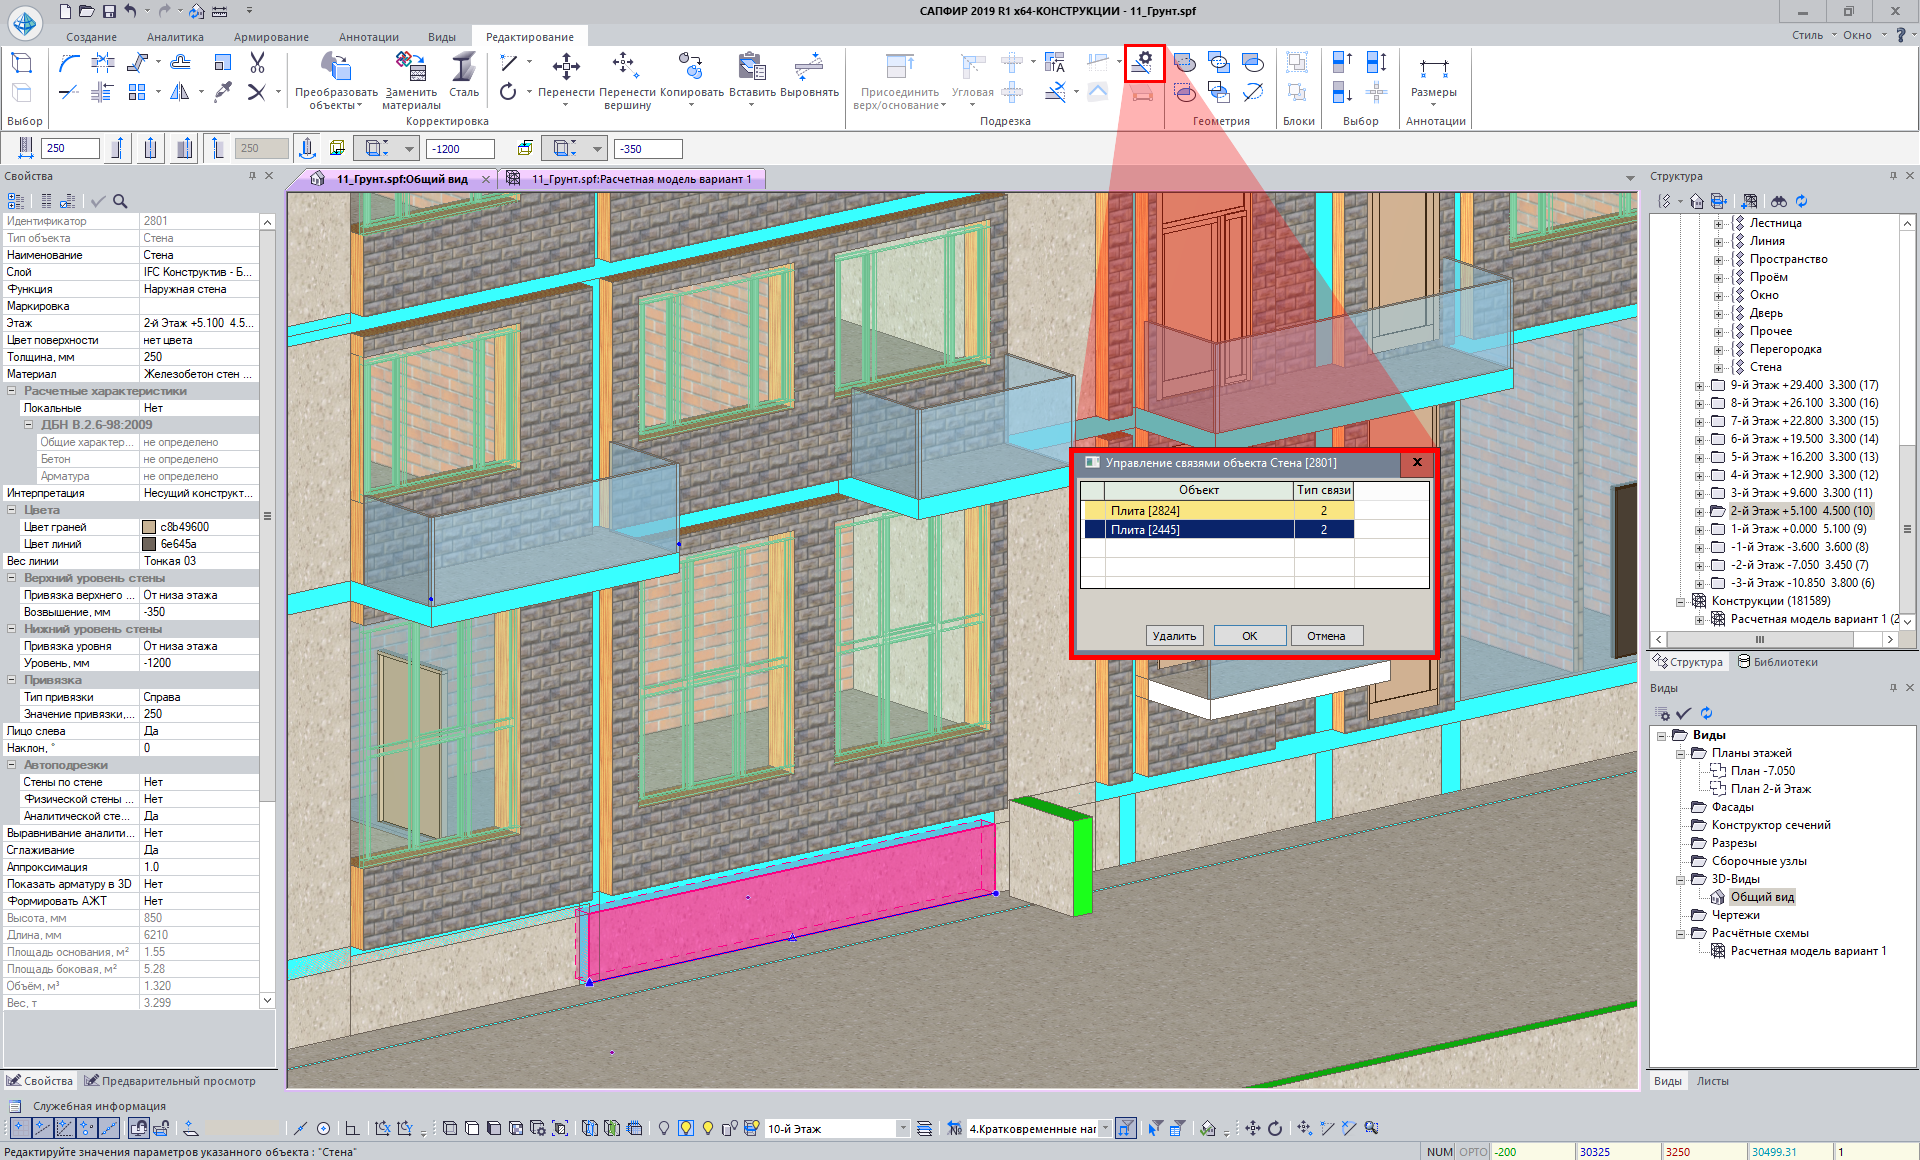1920x1160 pixels.
Task: Select the Копировать (copy) tool
Action: tap(690, 68)
